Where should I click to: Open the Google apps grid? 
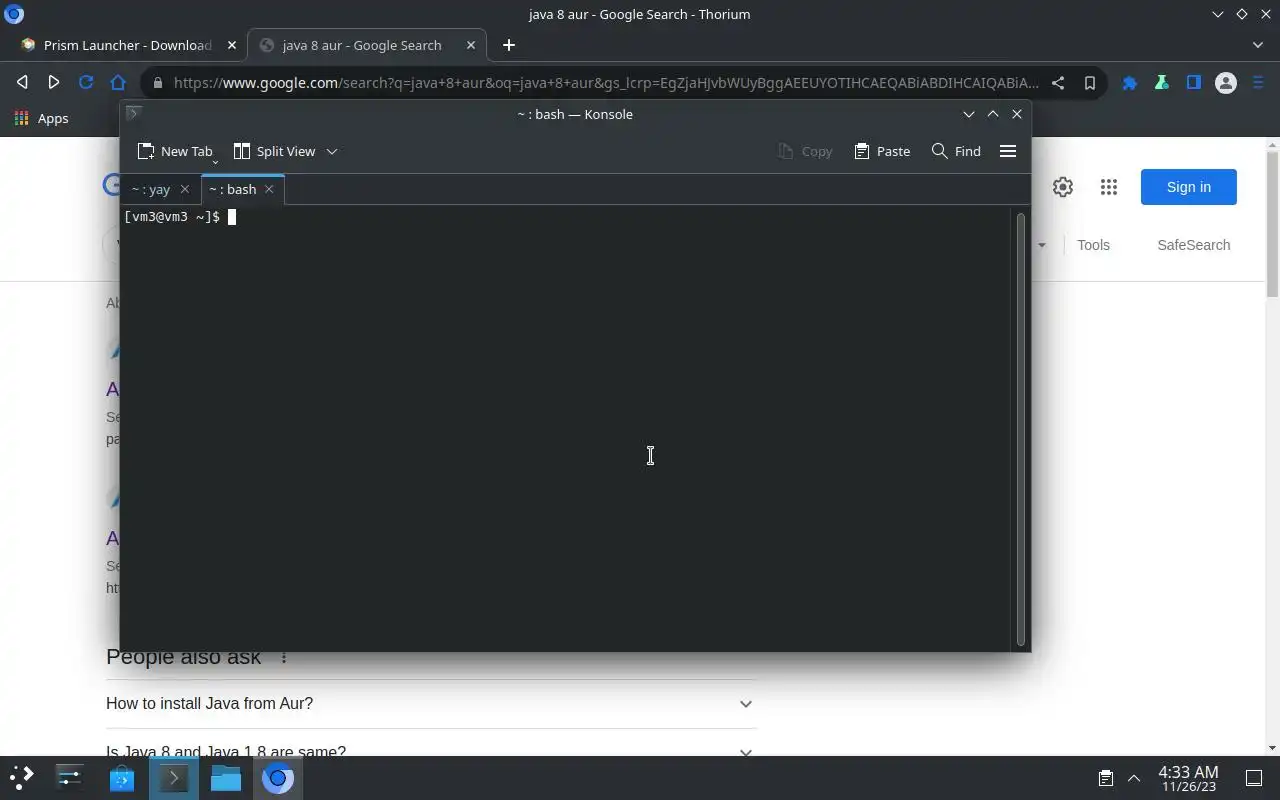(1108, 187)
